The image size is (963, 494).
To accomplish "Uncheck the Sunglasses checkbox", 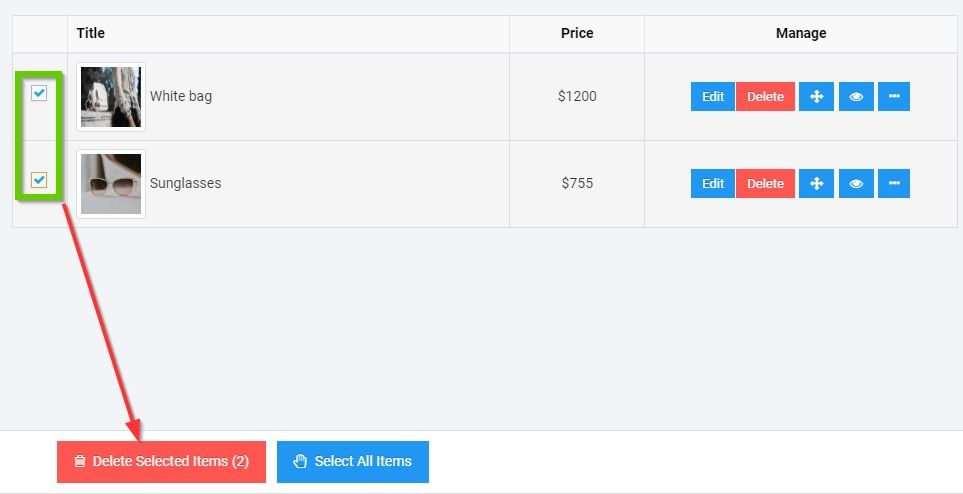I will point(39,180).
